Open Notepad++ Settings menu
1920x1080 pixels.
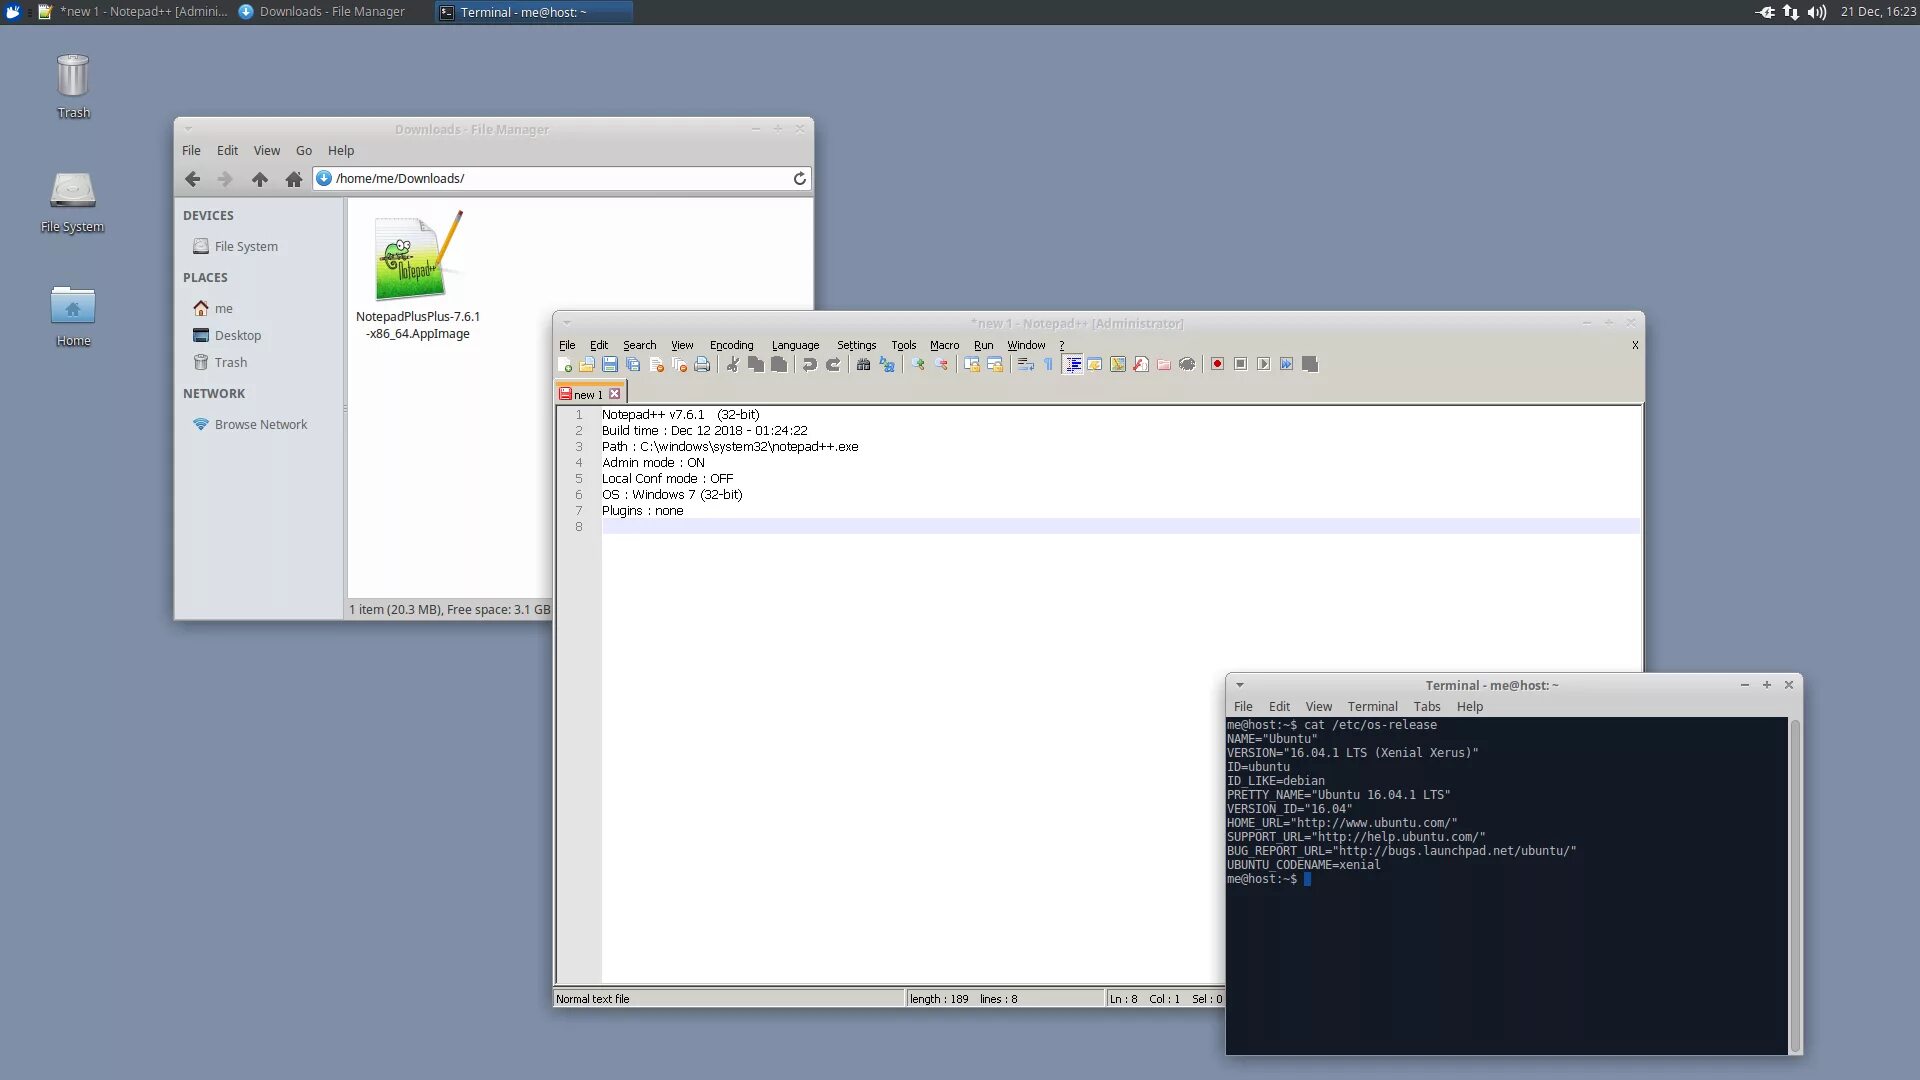pyautogui.click(x=856, y=345)
